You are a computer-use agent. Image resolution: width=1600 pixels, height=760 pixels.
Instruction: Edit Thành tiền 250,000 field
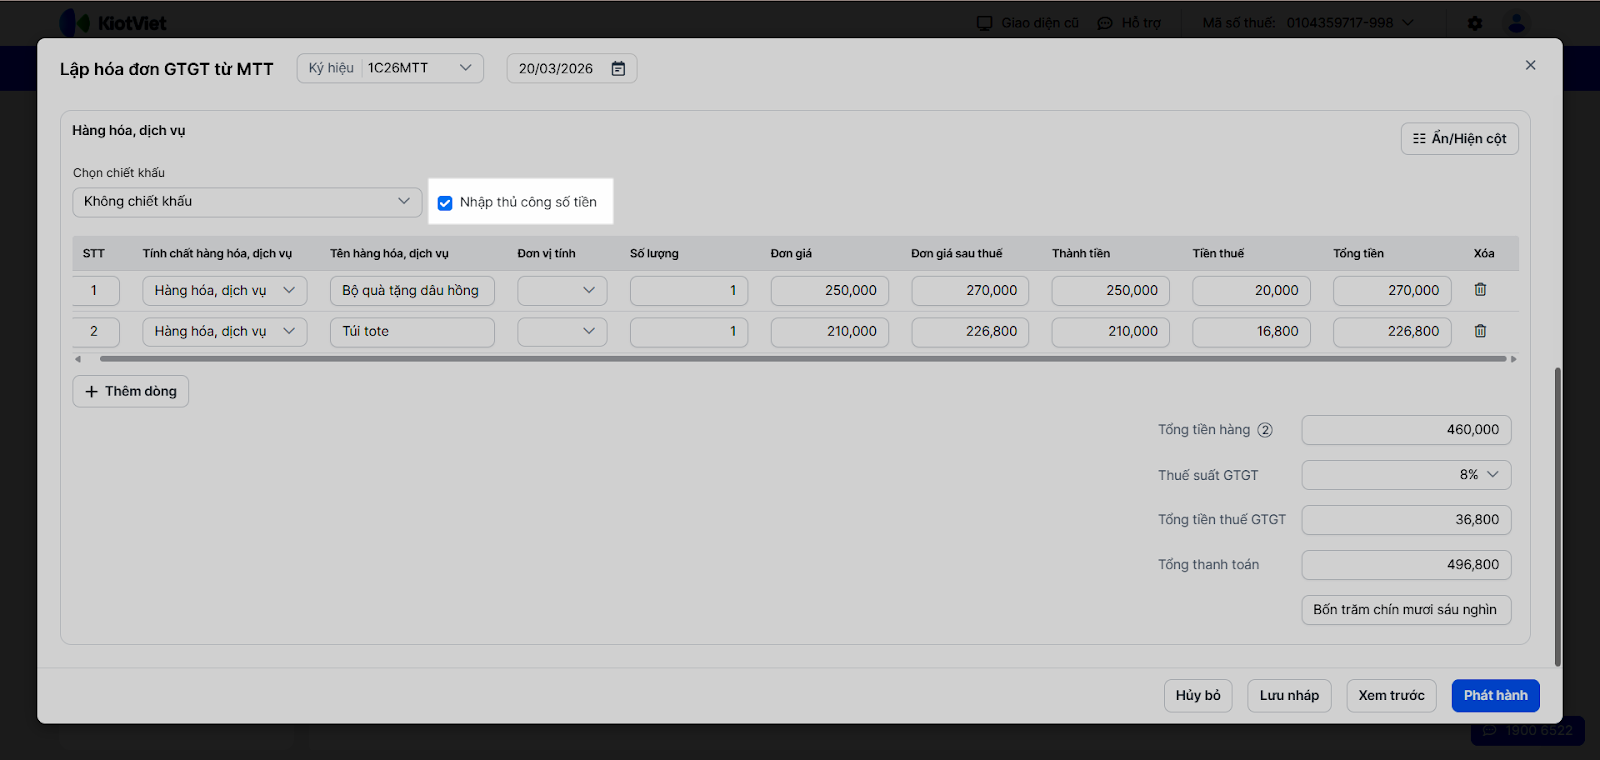1111,291
